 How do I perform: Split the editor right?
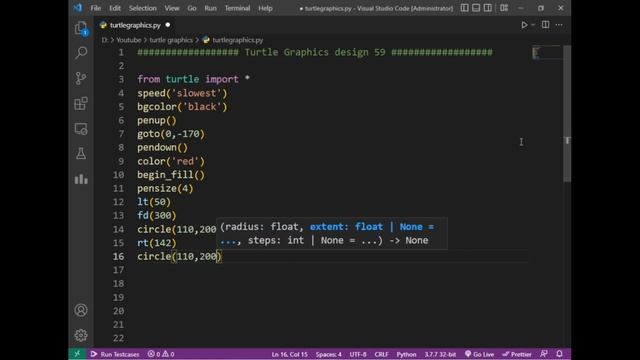click(x=545, y=25)
